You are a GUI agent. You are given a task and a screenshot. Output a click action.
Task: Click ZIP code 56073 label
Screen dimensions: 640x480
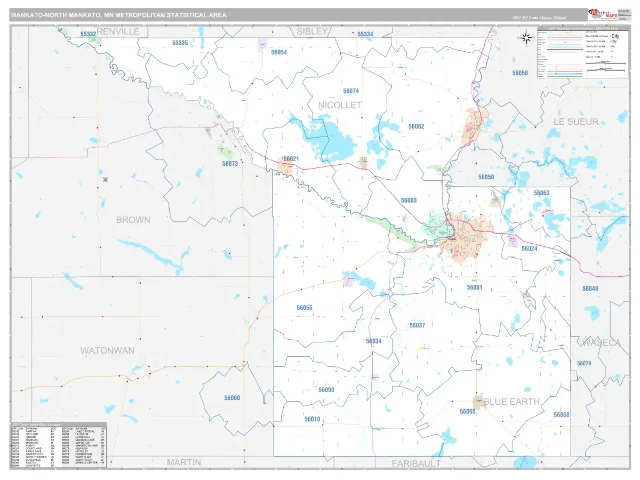pos(230,163)
